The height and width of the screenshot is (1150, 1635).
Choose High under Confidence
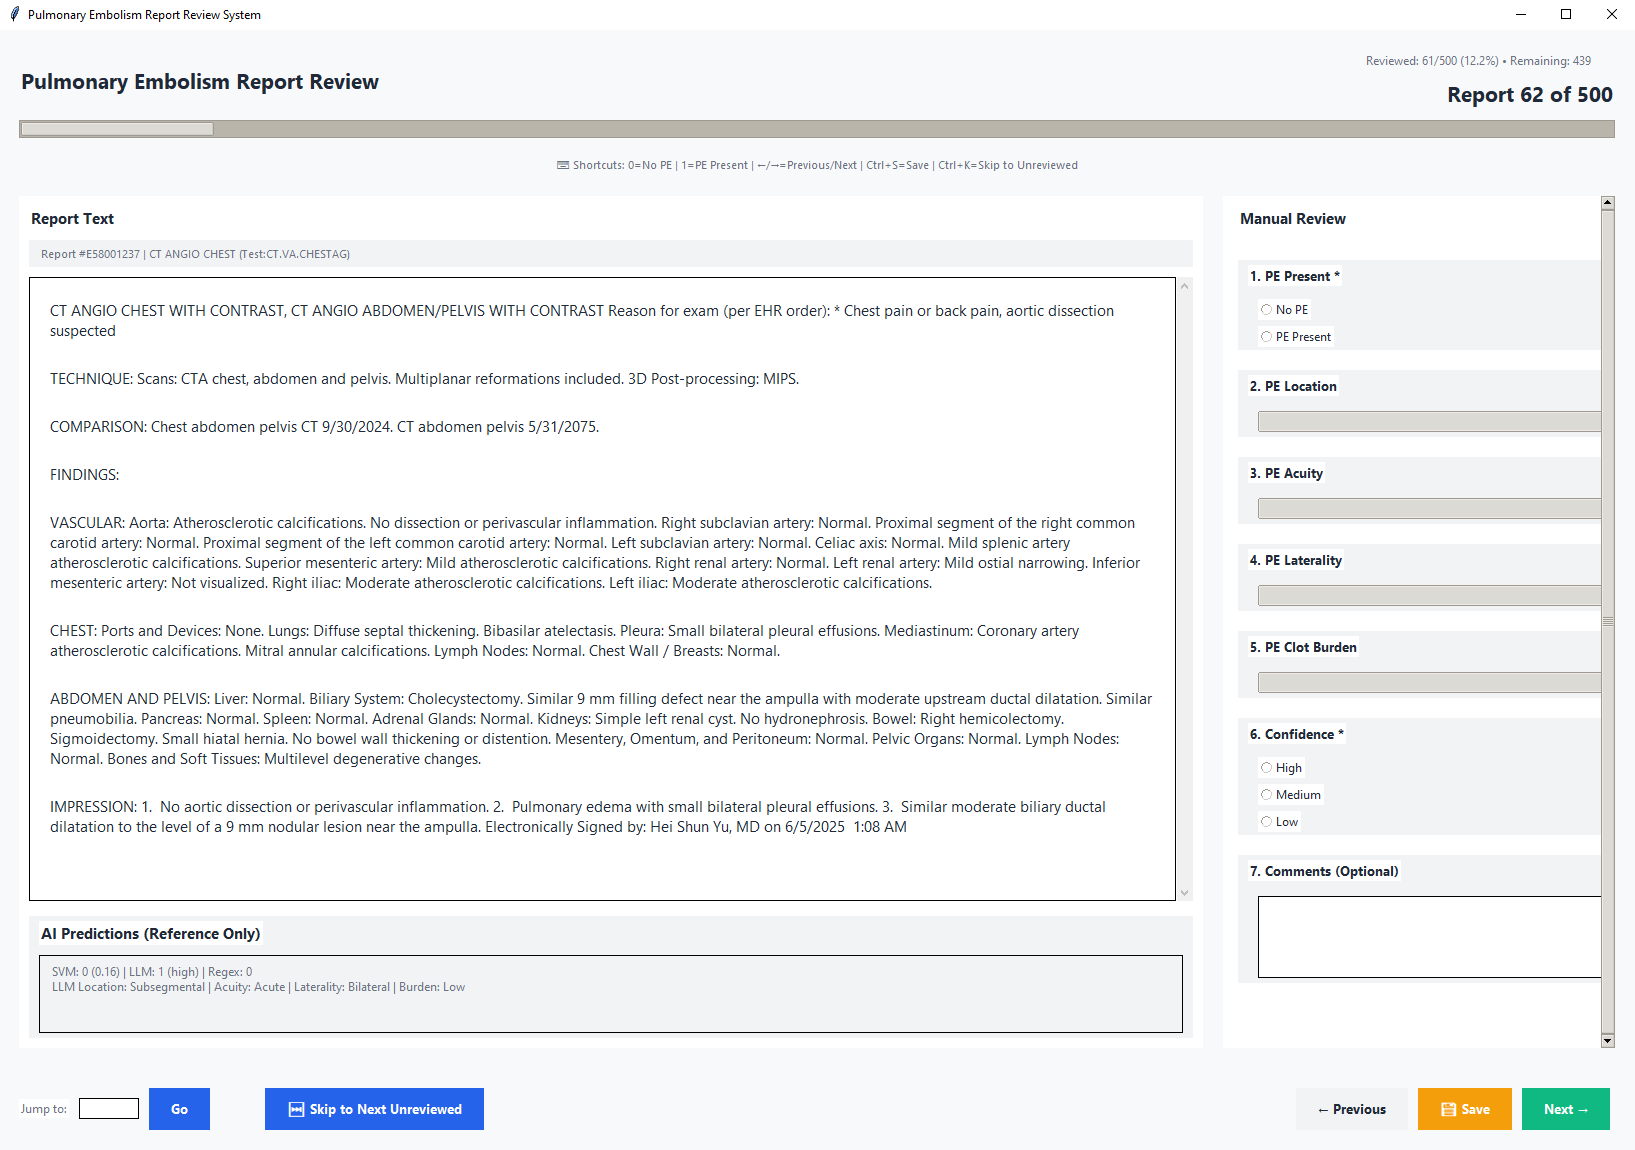(x=1266, y=767)
